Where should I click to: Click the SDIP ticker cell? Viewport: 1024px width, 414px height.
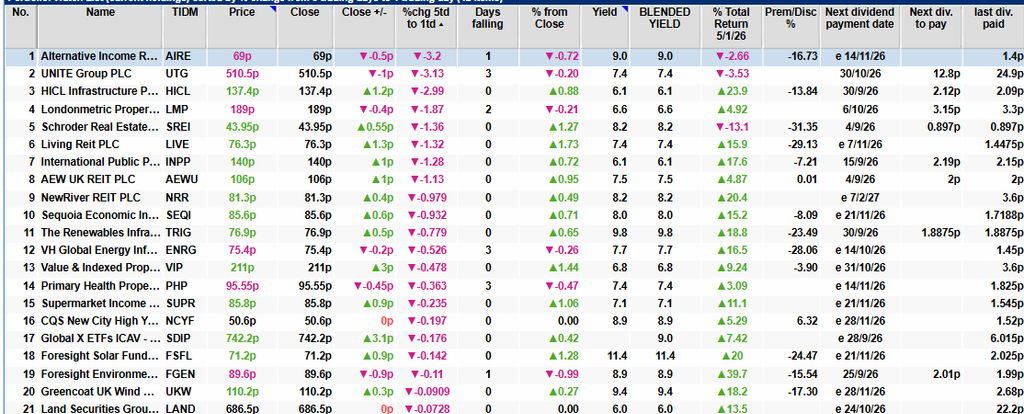click(178, 338)
